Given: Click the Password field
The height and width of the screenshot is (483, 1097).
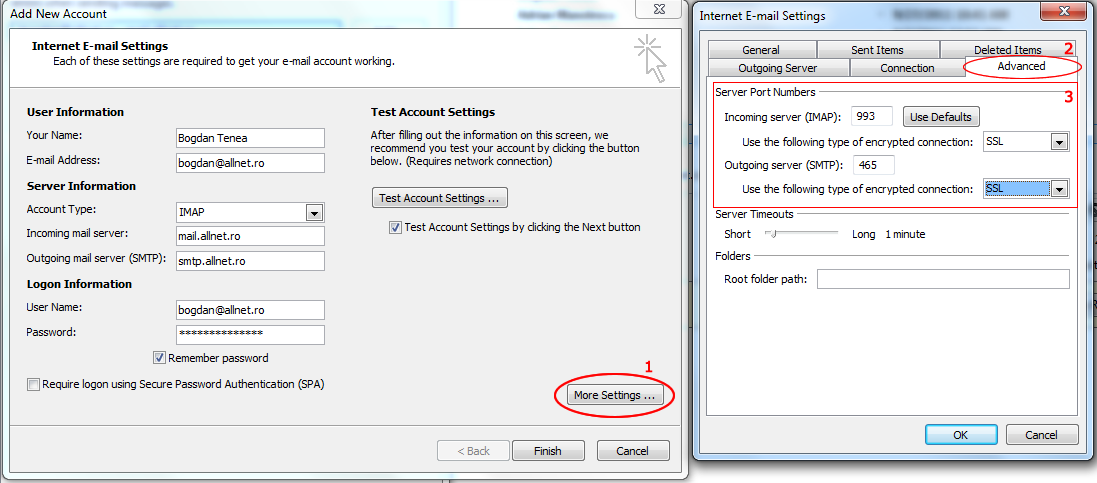Looking at the screenshot, I should (250, 335).
